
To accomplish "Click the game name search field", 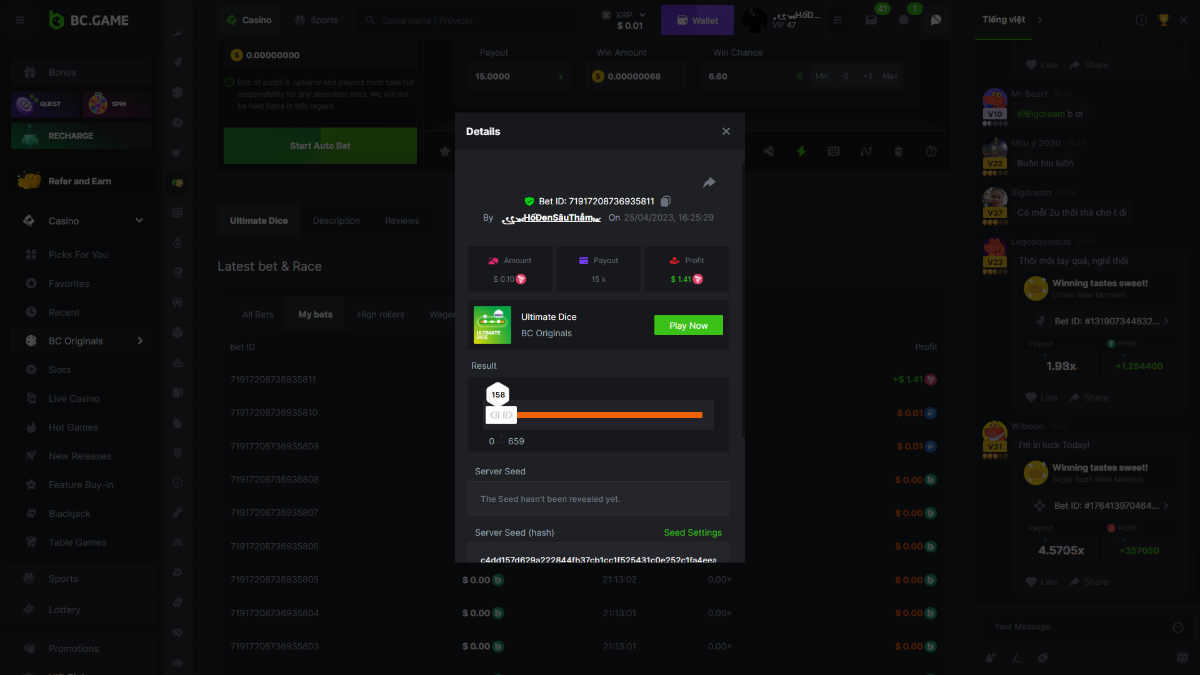I will click(x=470, y=20).
